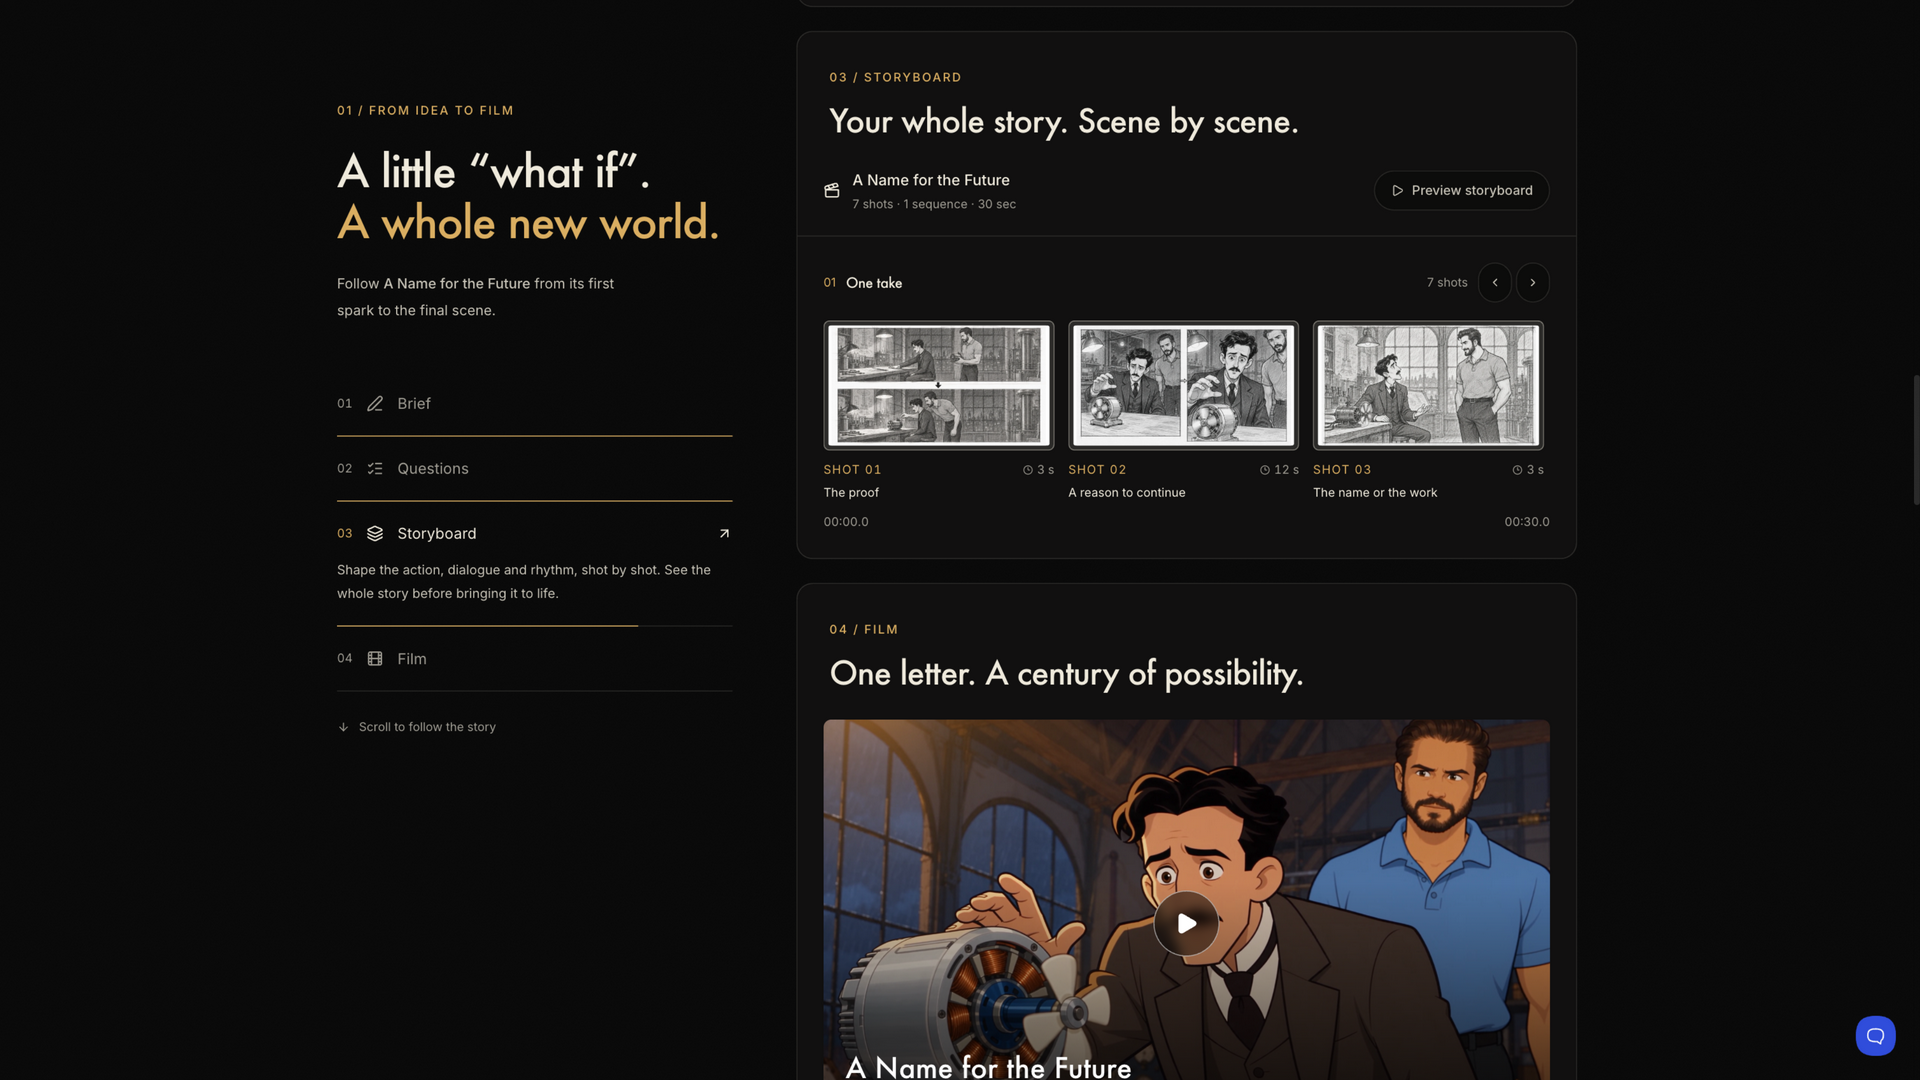Viewport: 1920px width, 1080px height.
Task: Select the Questions step
Action: [534, 469]
